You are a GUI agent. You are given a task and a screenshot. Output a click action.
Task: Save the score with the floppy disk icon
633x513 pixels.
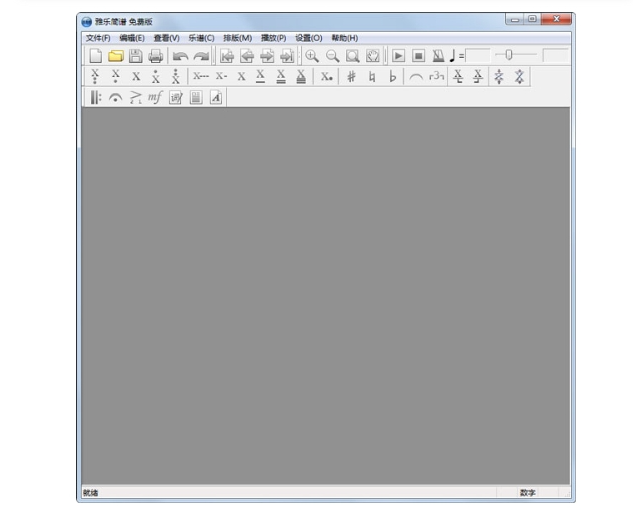point(135,56)
